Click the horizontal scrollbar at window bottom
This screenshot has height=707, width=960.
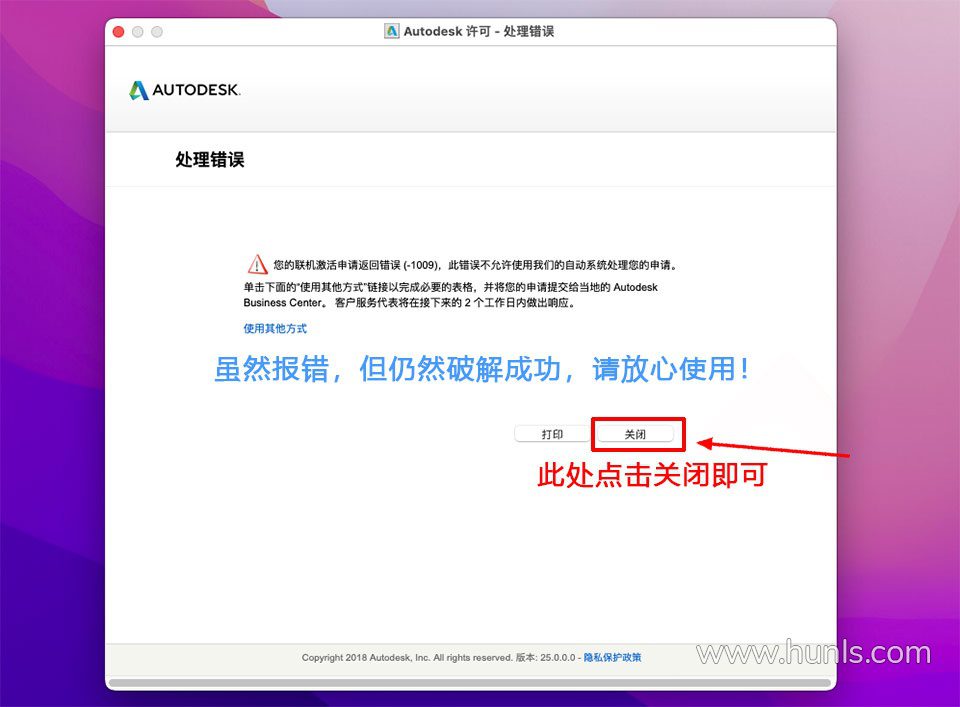470,683
